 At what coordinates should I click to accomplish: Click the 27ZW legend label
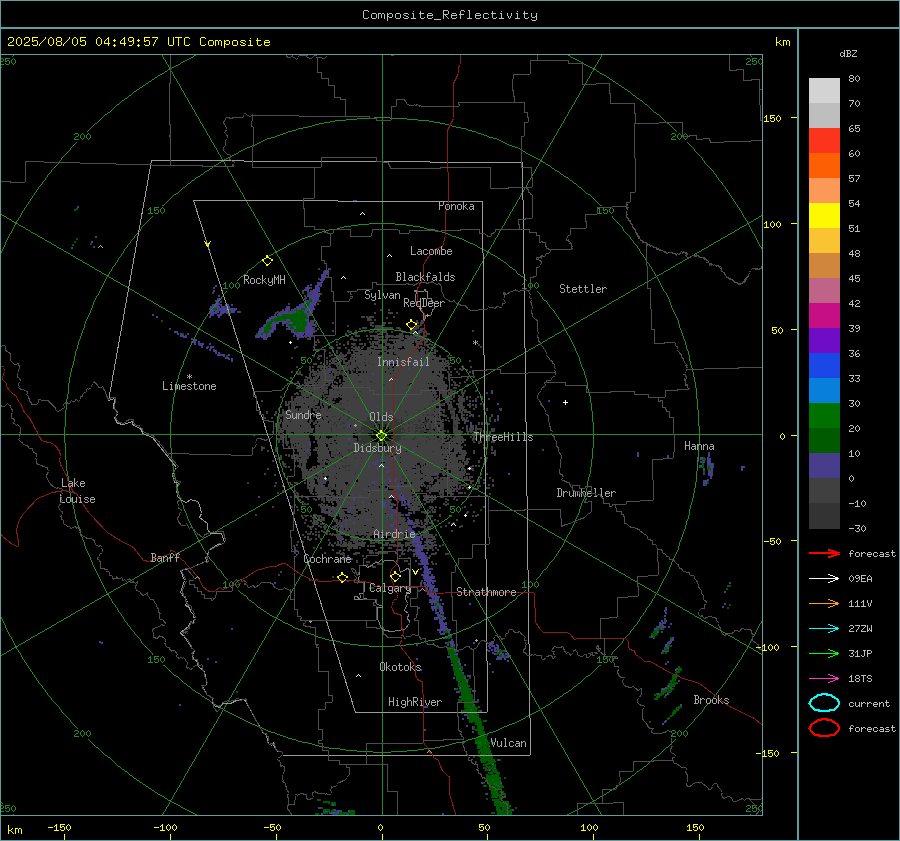tap(860, 629)
